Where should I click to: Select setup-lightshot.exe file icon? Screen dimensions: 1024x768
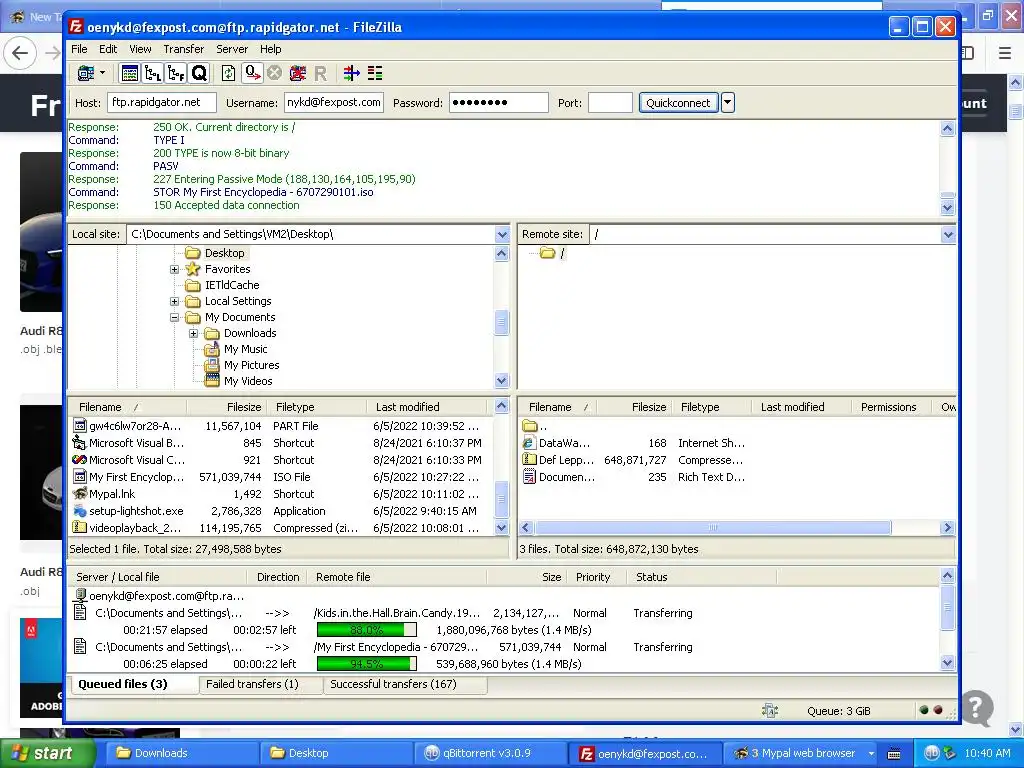[80, 511]
